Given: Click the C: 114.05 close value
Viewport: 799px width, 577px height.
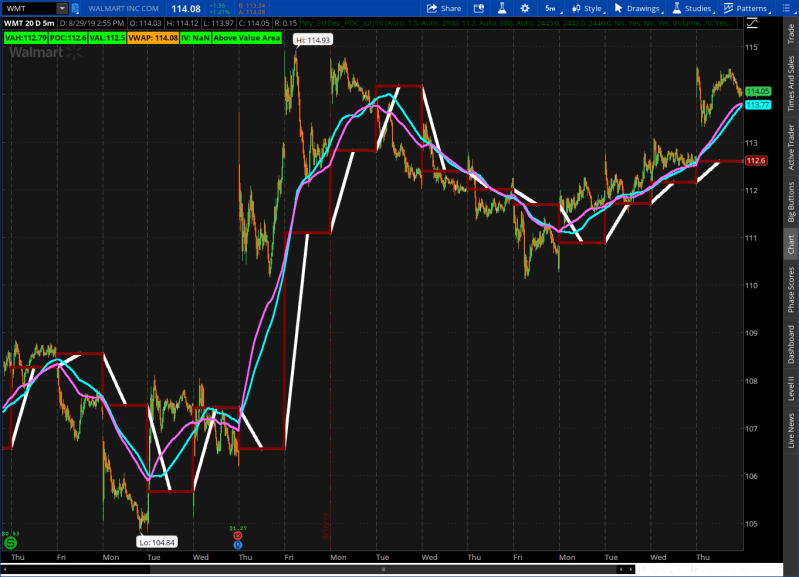Looking at the screenshot, I should click(254, 23).
